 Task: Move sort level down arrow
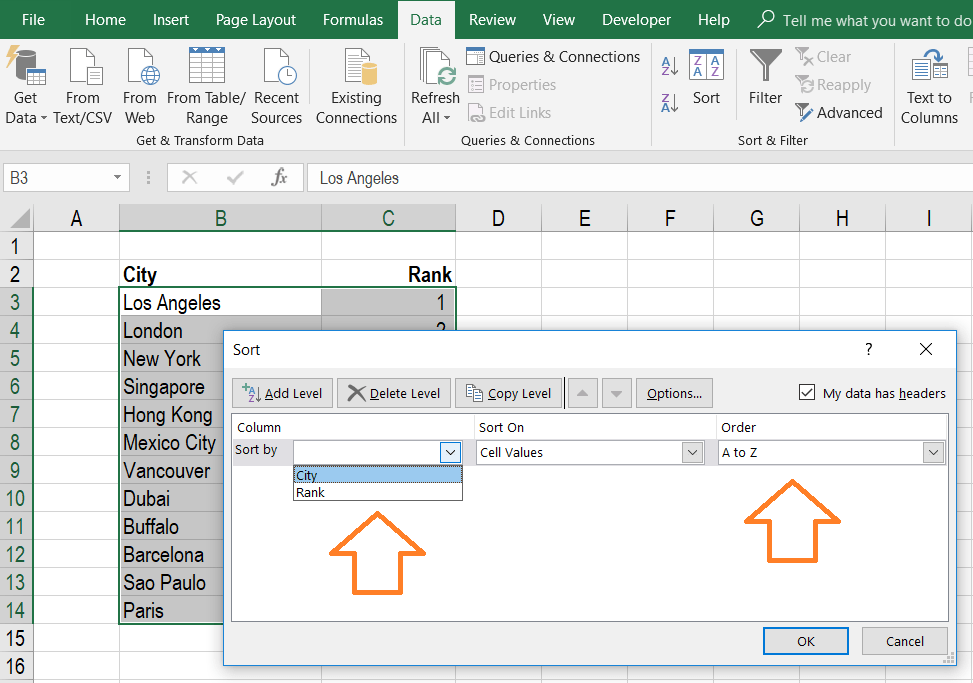[616, 393]
